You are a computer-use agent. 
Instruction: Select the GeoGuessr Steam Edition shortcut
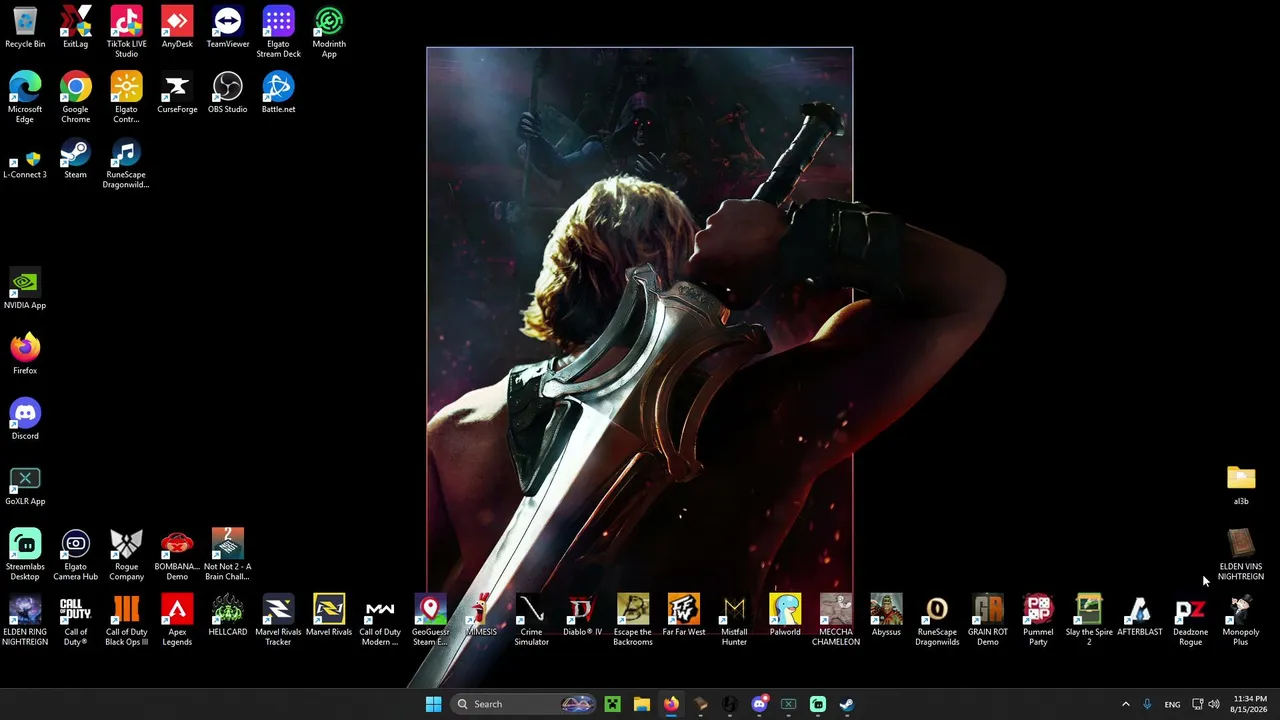click(430, 620)
